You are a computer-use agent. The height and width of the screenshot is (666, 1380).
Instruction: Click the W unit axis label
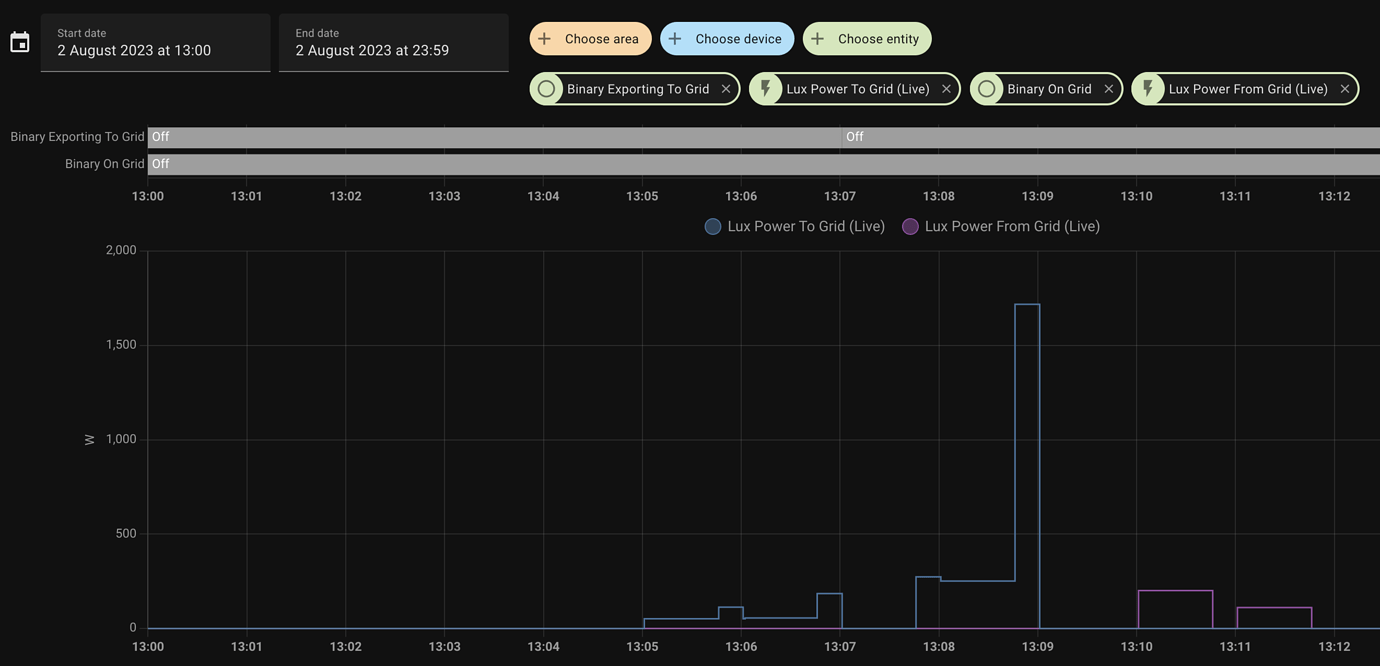pyautogui.click(x=90, y=440)
